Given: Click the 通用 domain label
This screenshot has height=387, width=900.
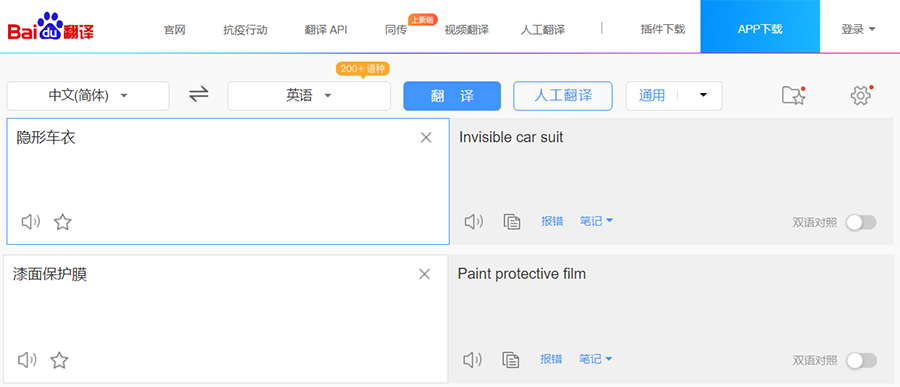Looking at the screenshot, I should [651, 95].
